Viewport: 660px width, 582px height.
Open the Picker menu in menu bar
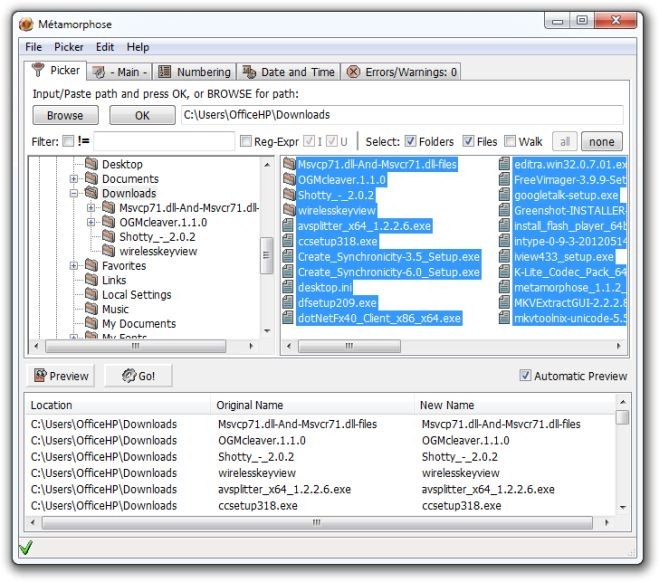coord(68,47)
